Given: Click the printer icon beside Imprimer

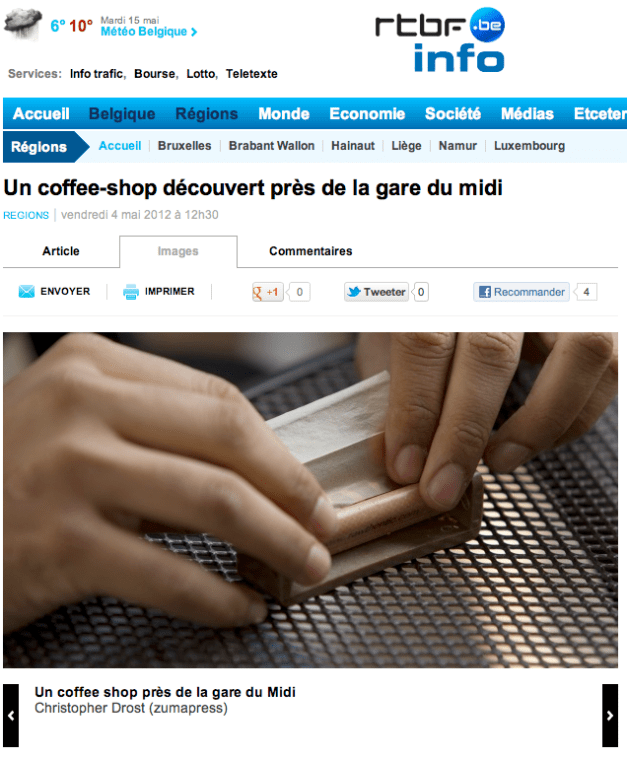Looking at the screenshot, I should [131, 292].
